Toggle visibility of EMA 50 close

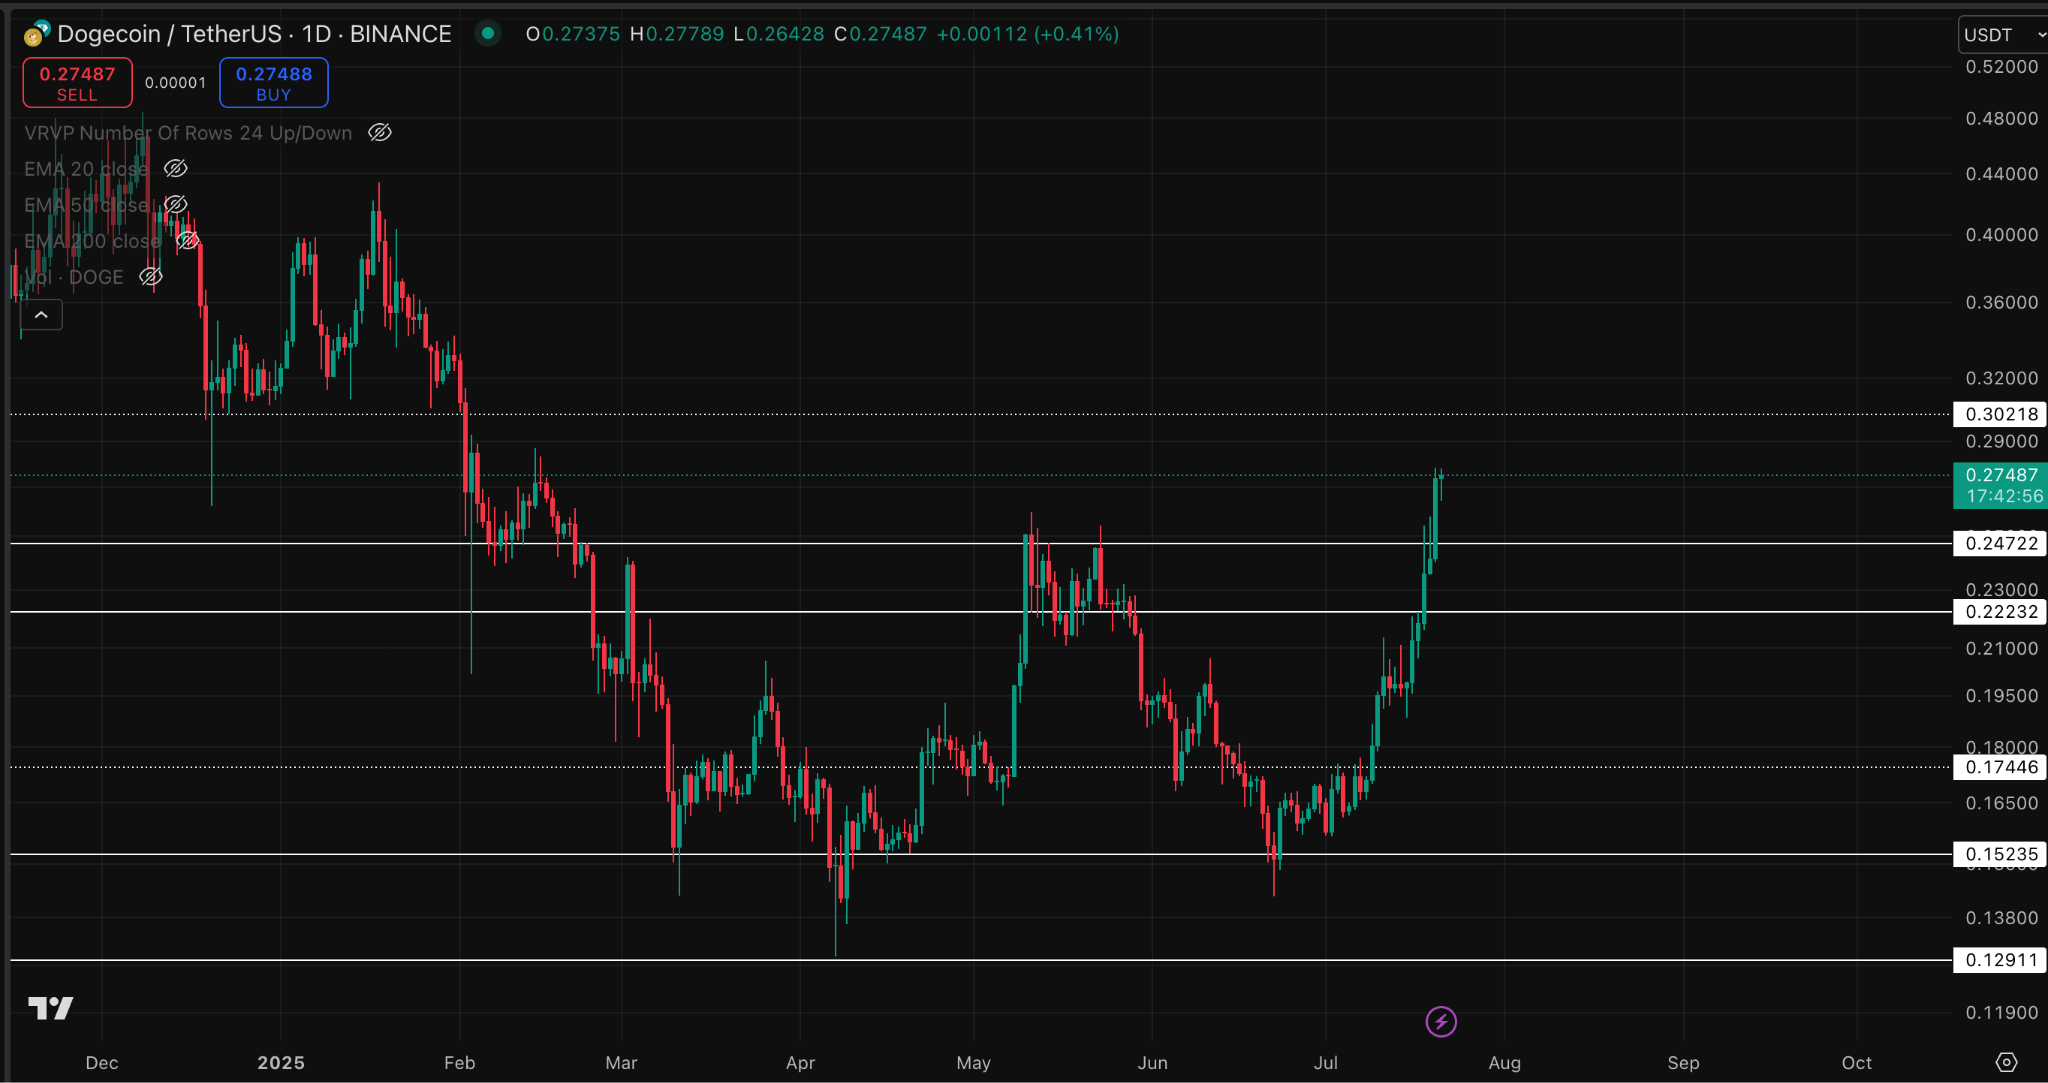point(176,204)
